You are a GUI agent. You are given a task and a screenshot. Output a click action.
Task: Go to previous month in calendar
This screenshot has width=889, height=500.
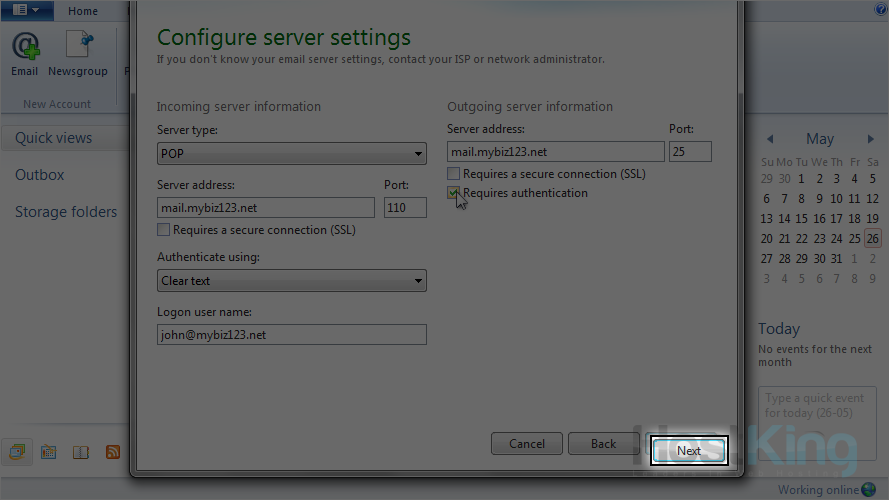tap(770, 139)
